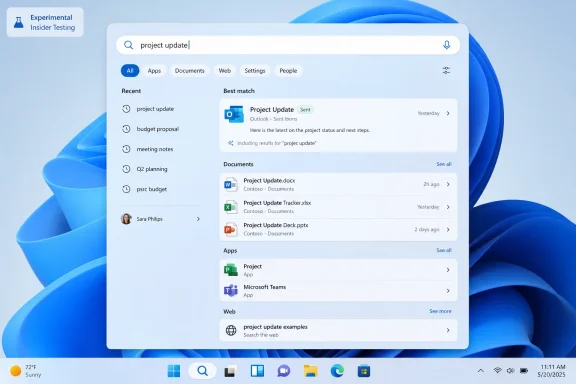Expand project update examples web chevron
Screen dimensions: 576x384
(x=448, y=330)
